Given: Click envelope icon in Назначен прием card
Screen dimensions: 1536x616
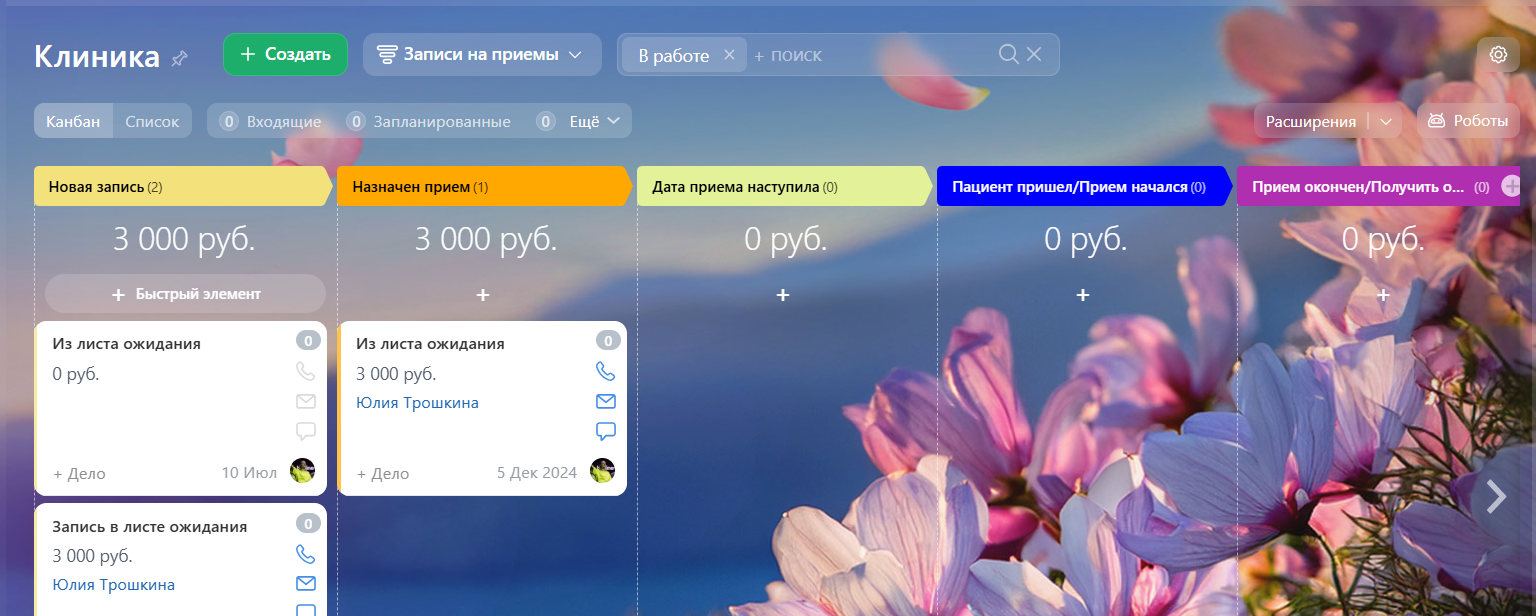Looking at the screenshot, I should pos(605,401).
